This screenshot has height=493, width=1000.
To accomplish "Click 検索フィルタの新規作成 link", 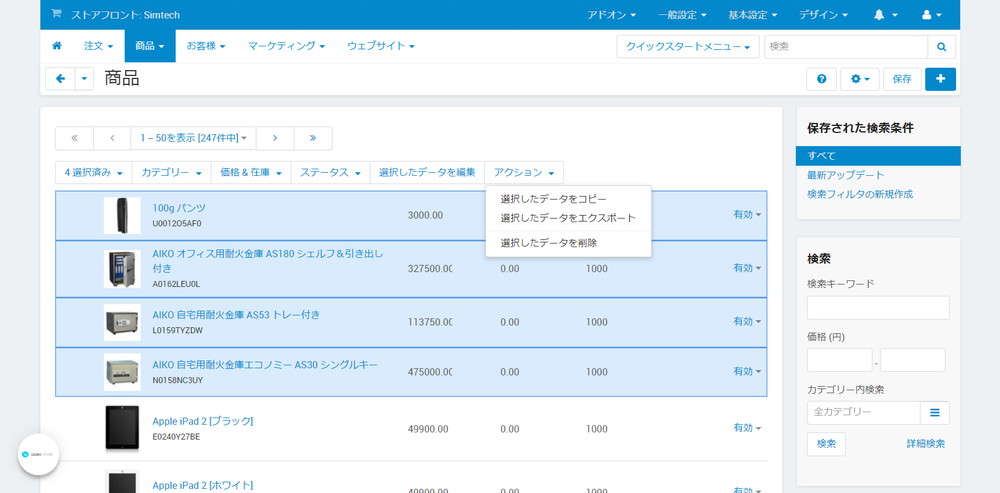I will click(860, 194).
